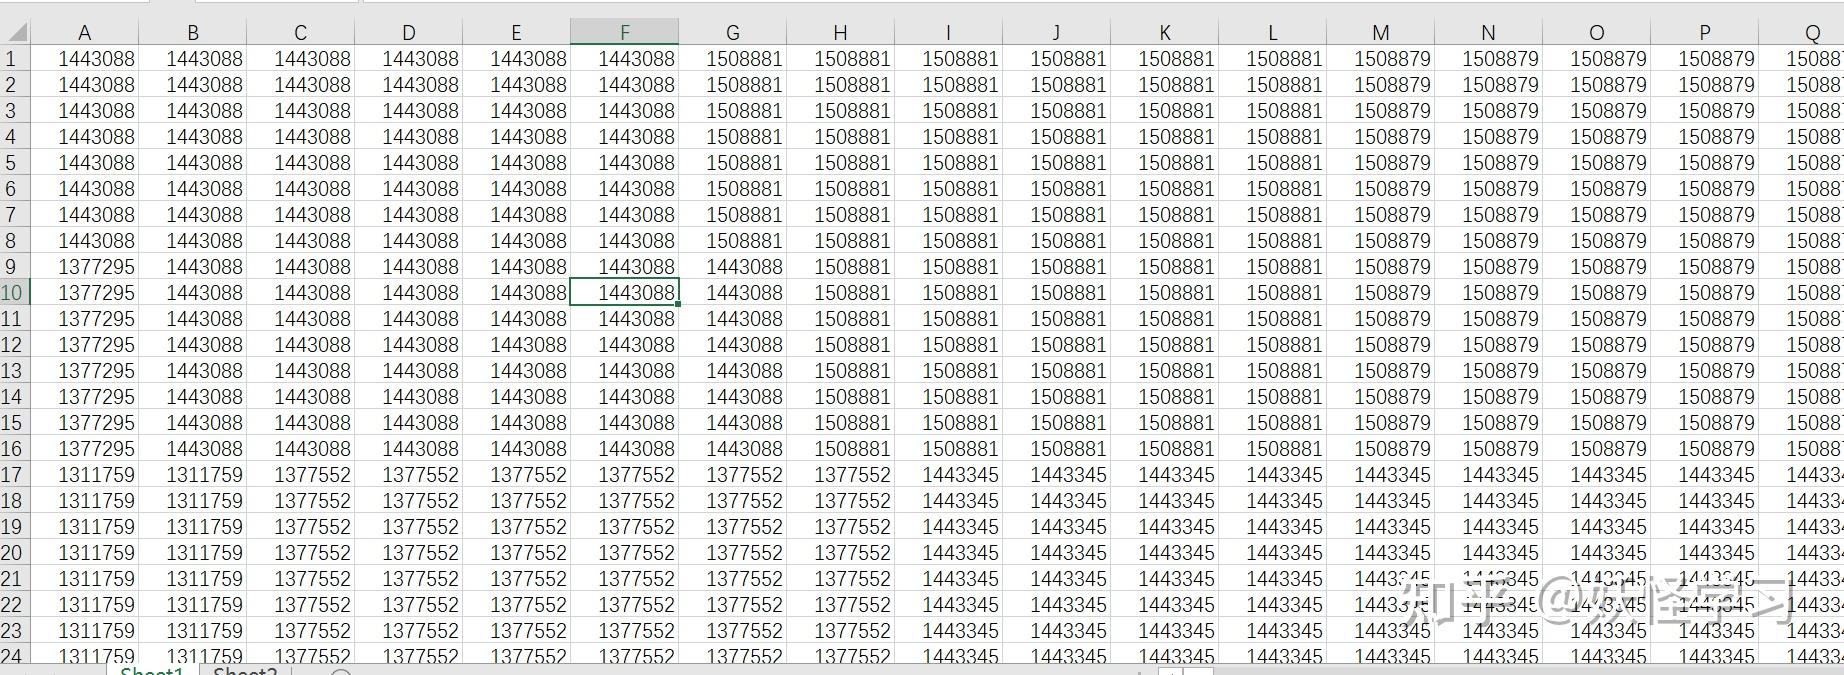Click cell K20 containing 1443345
The height and width of the screenshot is (675, 1844).
tap(1164, 553)
